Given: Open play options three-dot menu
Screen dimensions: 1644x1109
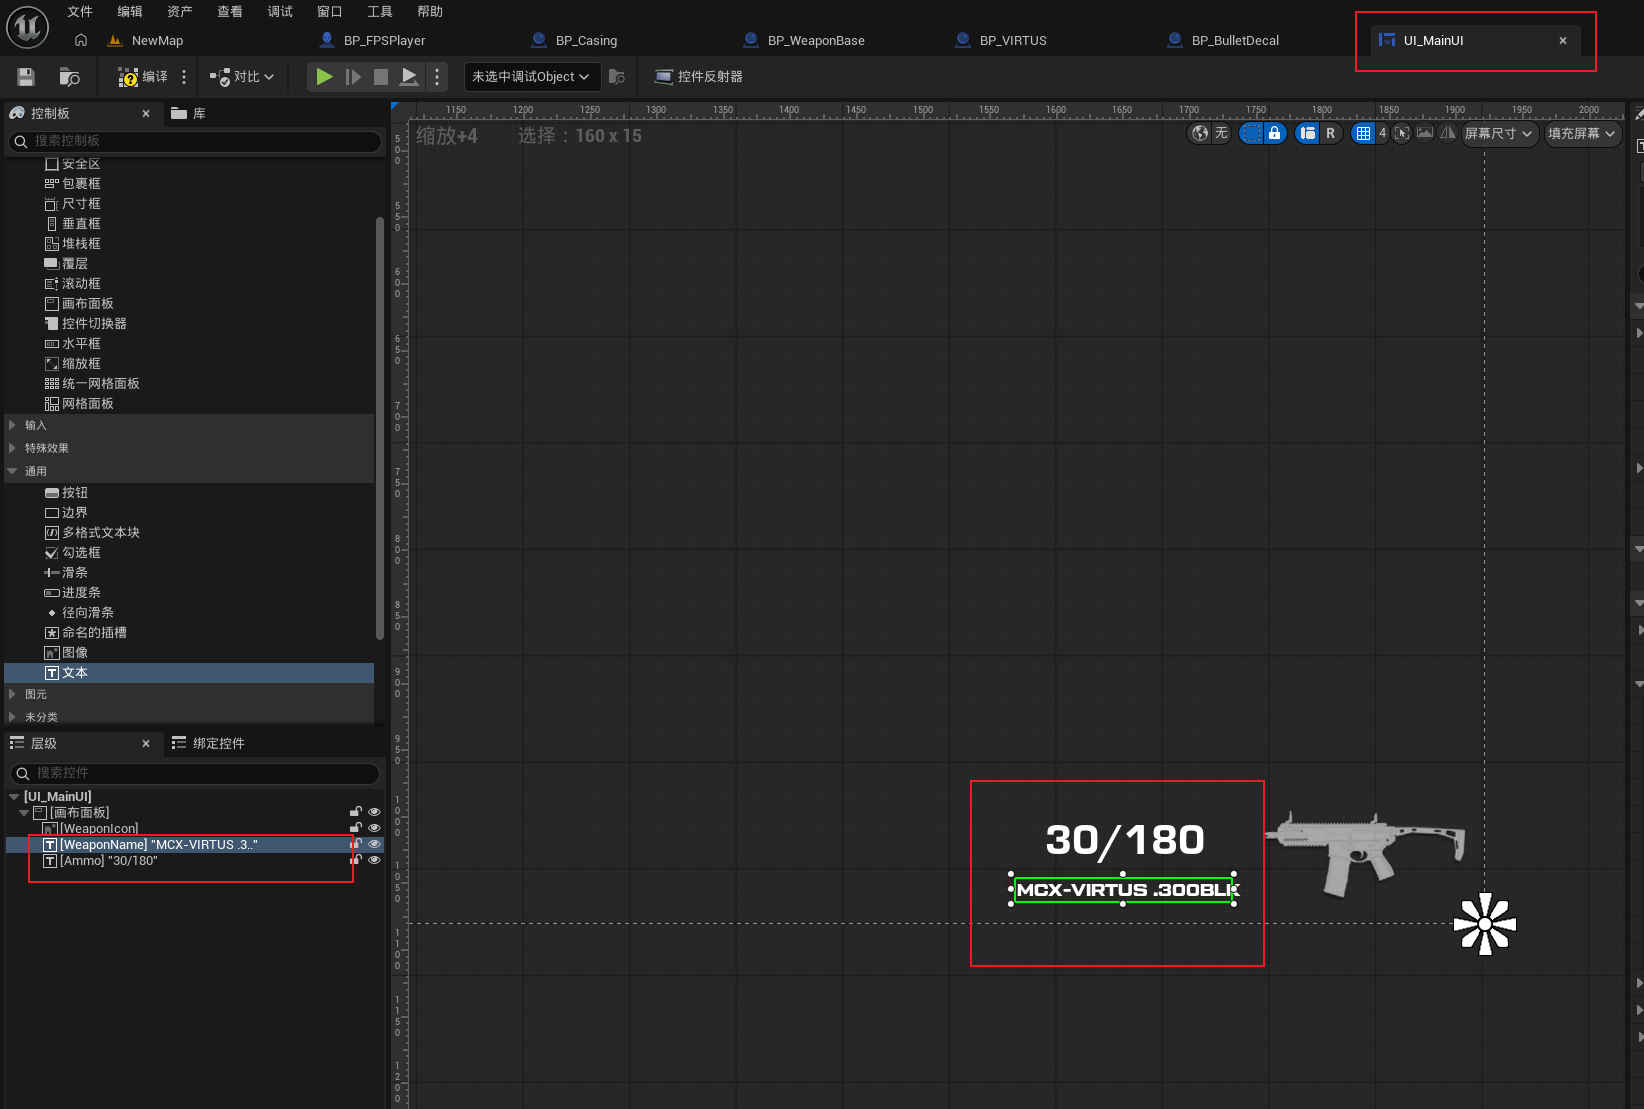Looking at the screenshot, I should point(437,77).
